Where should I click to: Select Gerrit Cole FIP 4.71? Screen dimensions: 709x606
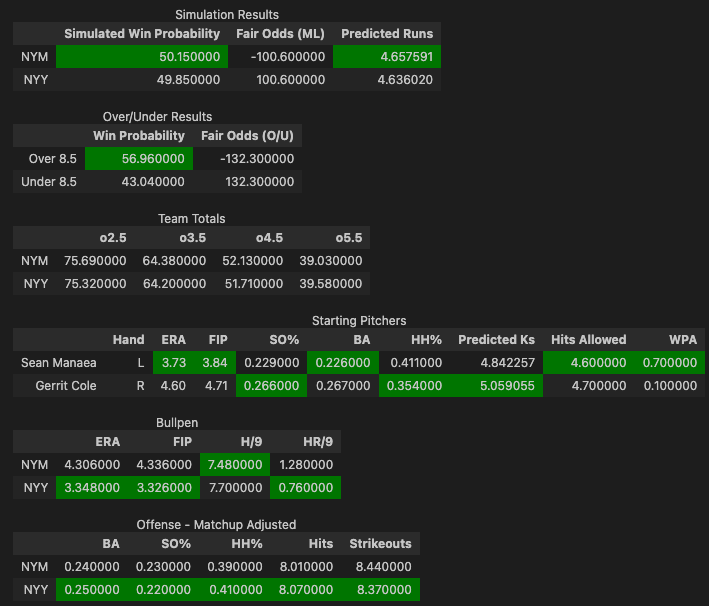point(215,386)
